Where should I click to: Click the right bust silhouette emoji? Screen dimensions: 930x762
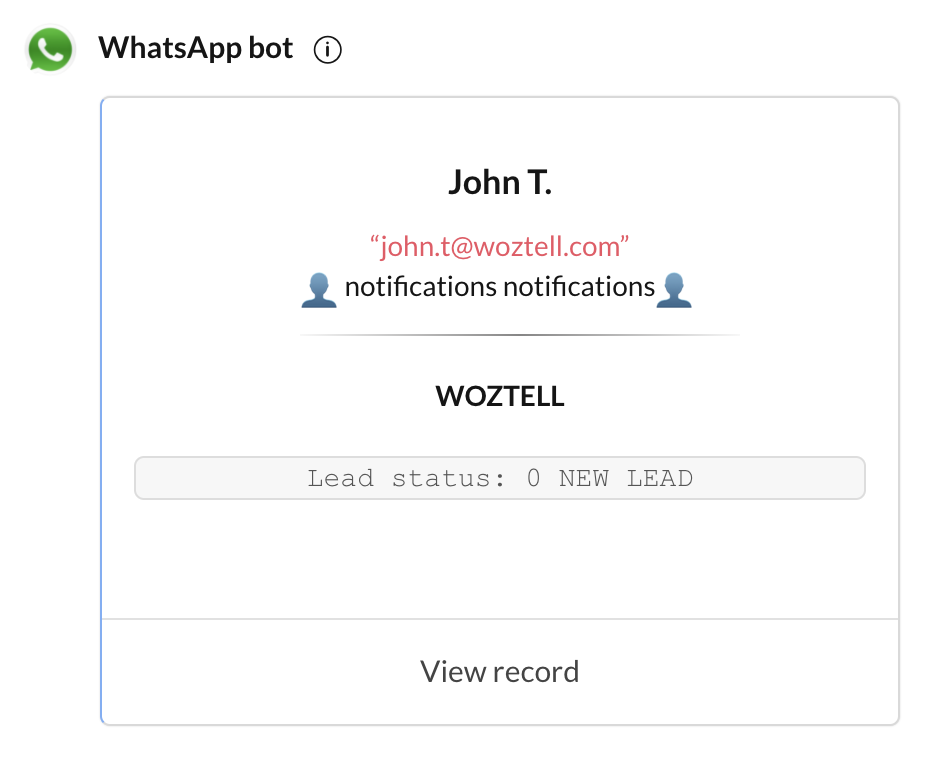click(674, 290)
